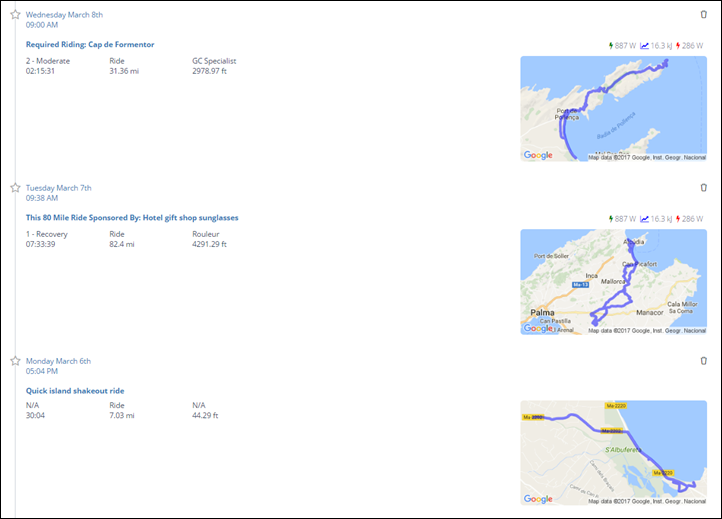The height and width of the screenshot is (519, 722).
Task: Trash the Tuesday 80 mile ride
Action: pyautogui.click(x=704, y=188)
